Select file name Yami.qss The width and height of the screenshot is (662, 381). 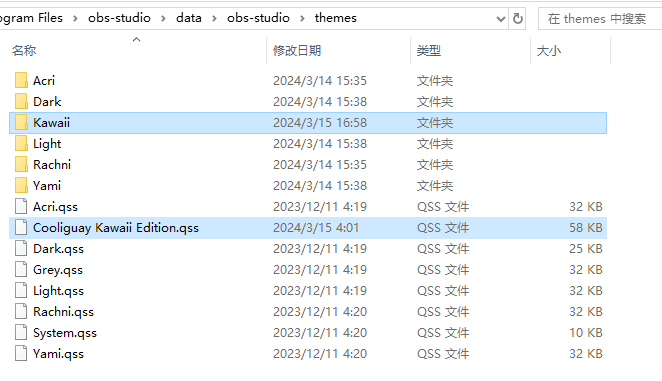click(x=58, y=354)
